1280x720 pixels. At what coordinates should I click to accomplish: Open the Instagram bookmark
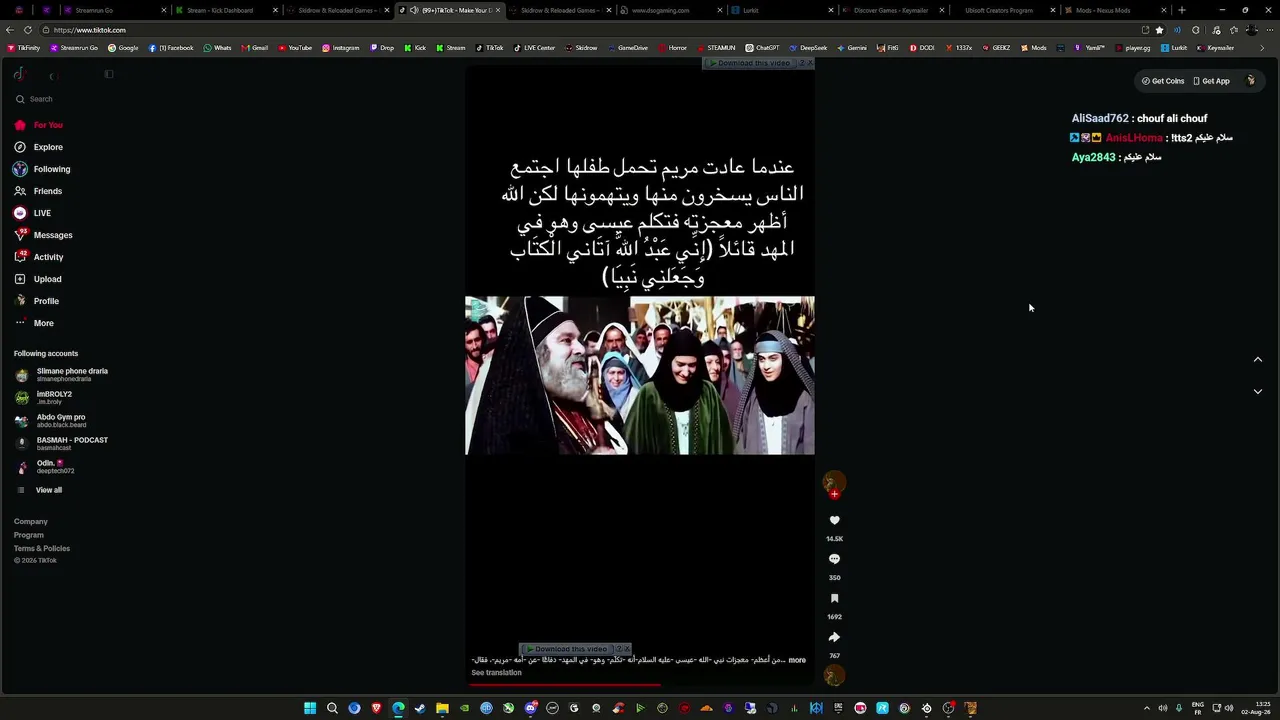tap(340, 48)
